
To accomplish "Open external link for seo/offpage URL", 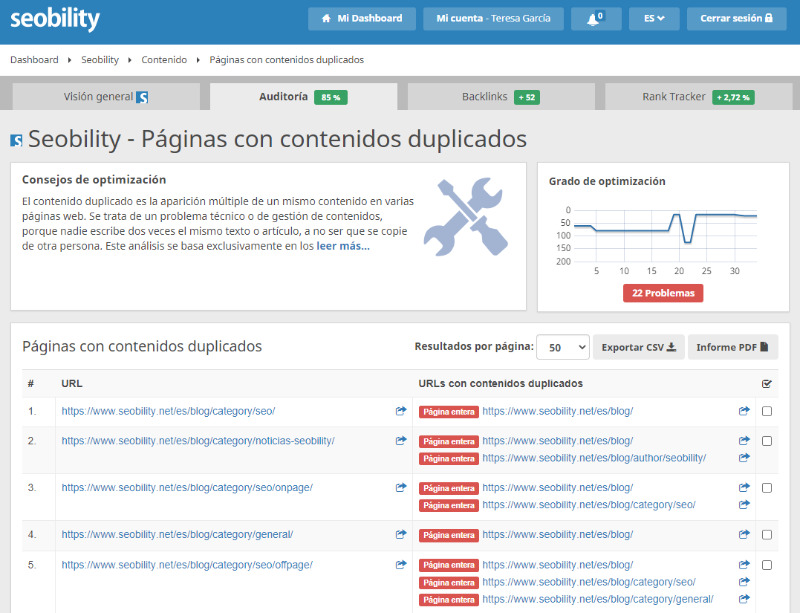I will tap(401, 565).
